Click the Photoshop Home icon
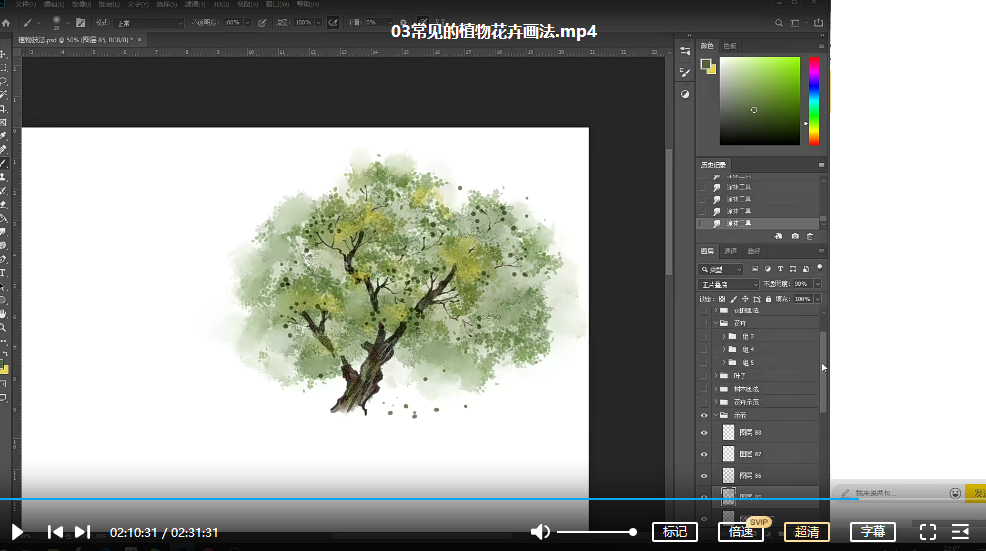Screen dimensions: 986x551 pyautogui.click(x=7, y=22)
